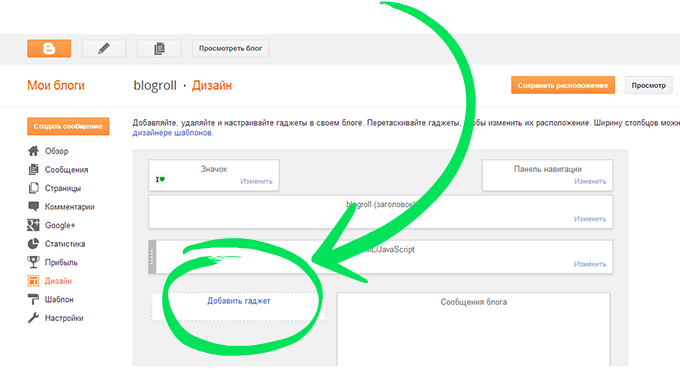Click the Статистика pie chart icon
The height and width of the screenshot is (370, 680).
(x=33, y=244)
